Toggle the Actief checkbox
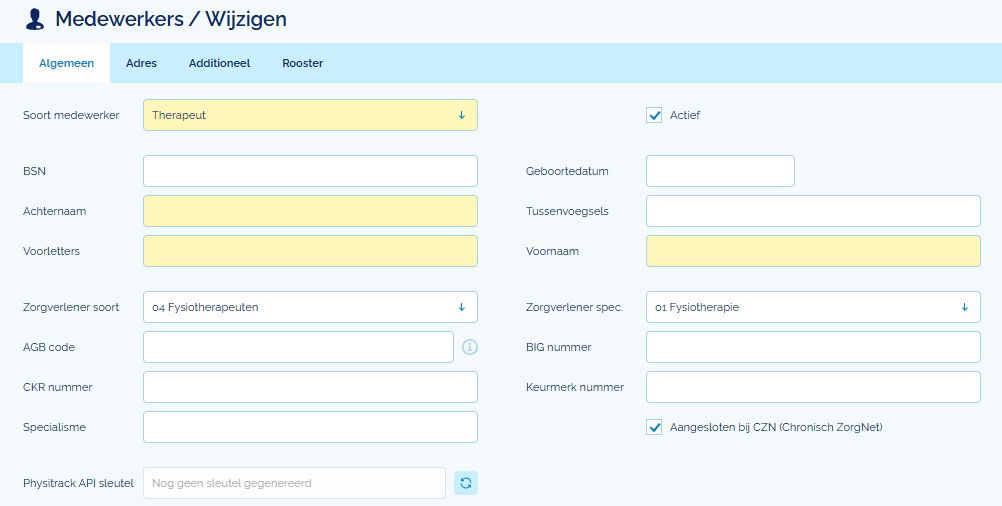1002x506 pixels. (655, 115)
